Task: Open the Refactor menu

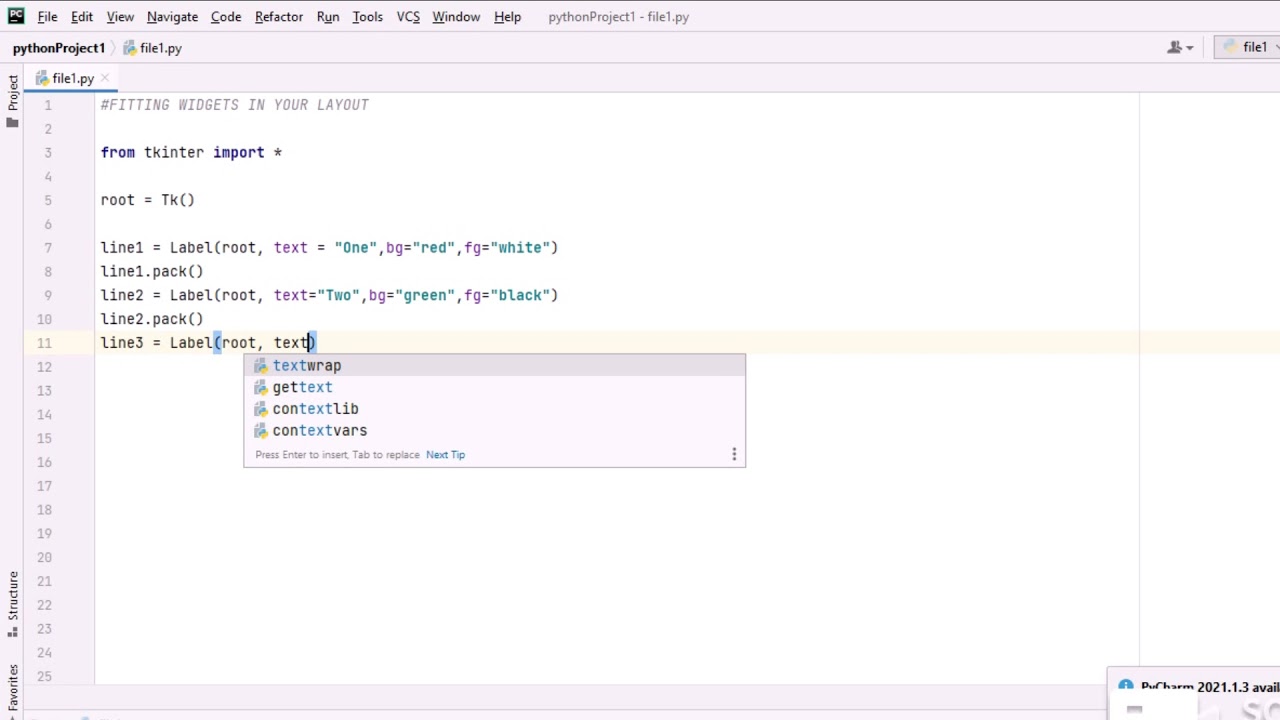Action: (279, 17)
